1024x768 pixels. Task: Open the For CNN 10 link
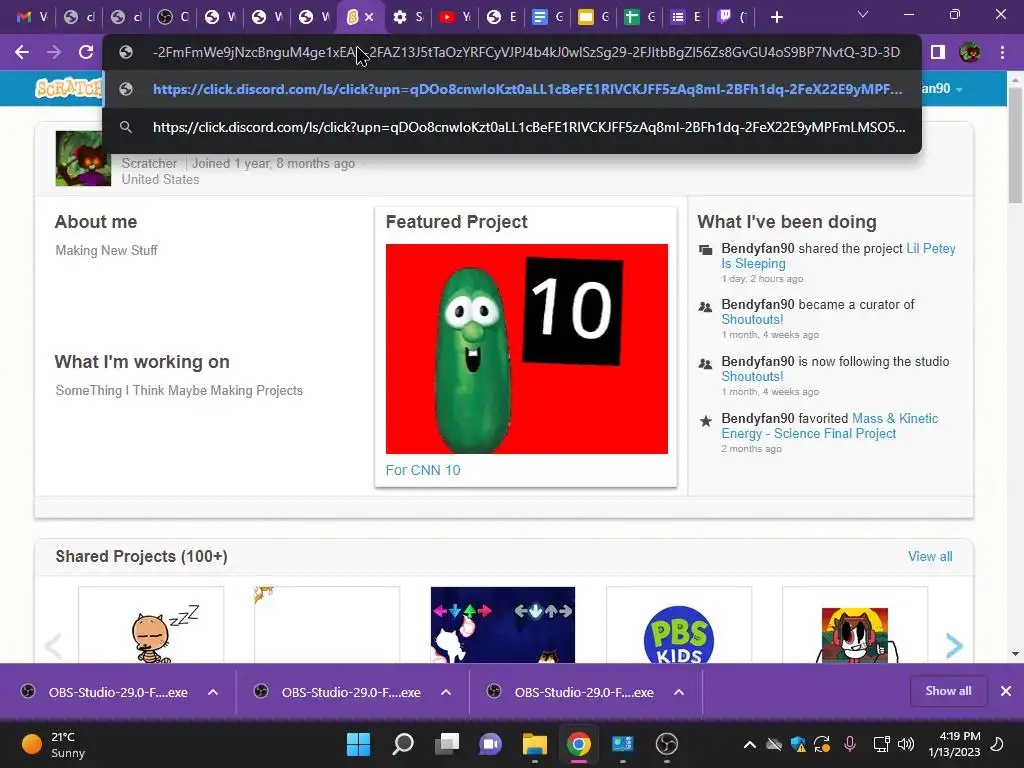pos(423,470)
